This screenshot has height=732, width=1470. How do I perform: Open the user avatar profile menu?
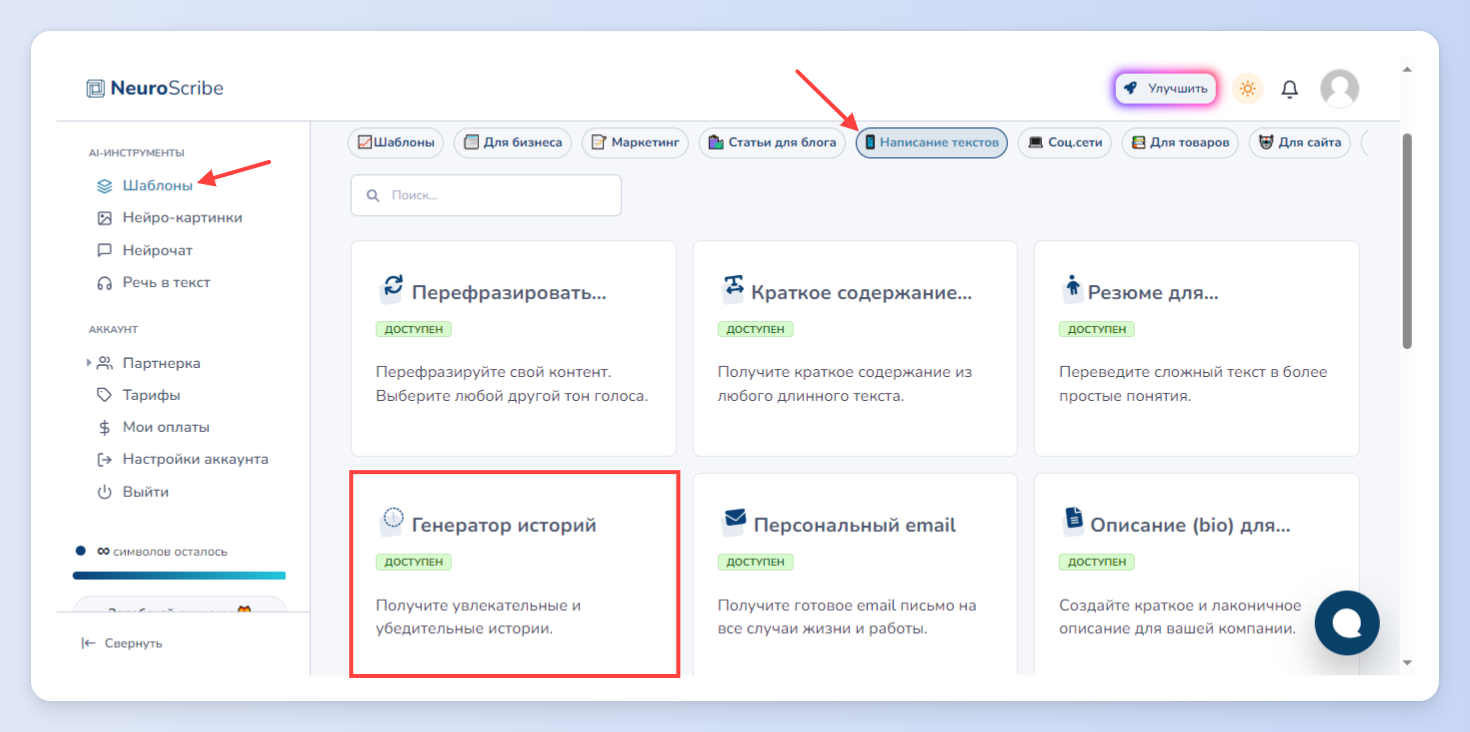(x=1339, y=89)
